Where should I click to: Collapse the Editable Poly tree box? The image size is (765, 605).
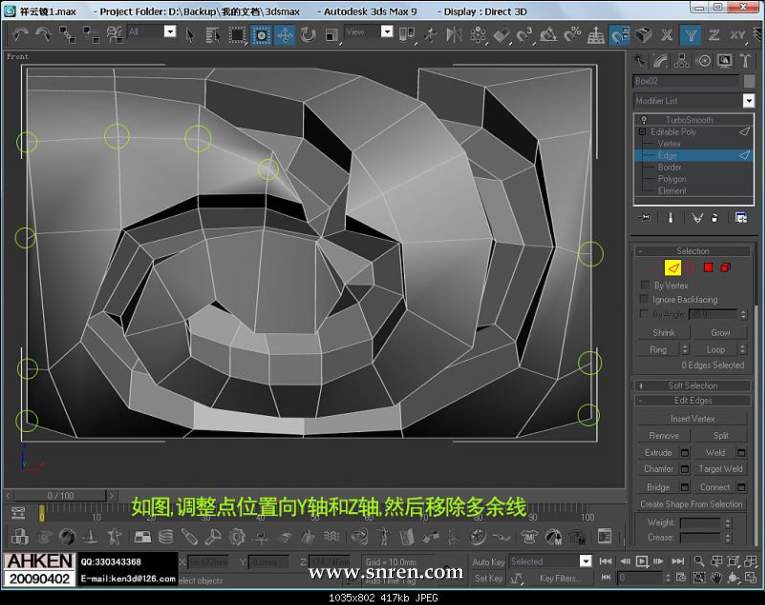[642, 132]
